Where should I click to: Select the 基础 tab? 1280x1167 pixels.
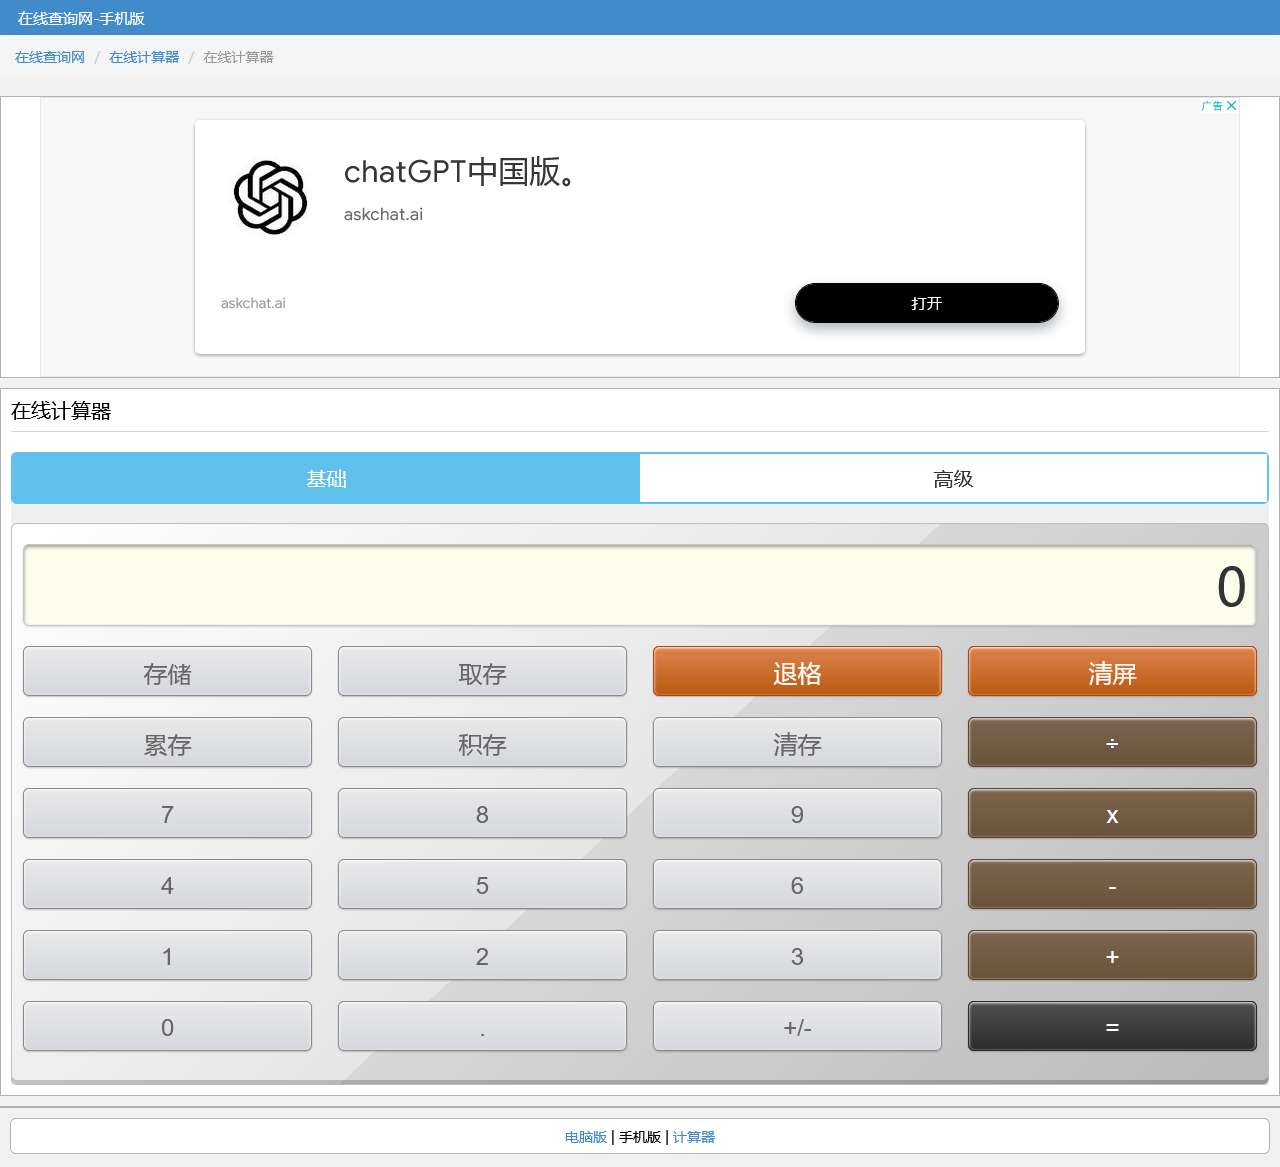click(x=326, y=478)
